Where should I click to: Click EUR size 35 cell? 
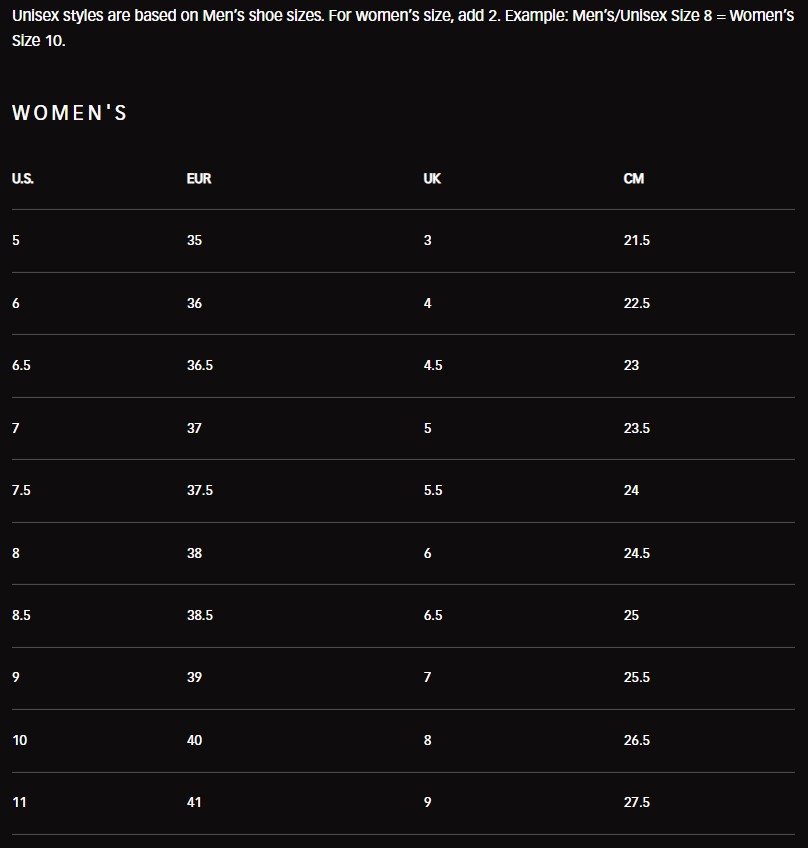coord(194,241)
